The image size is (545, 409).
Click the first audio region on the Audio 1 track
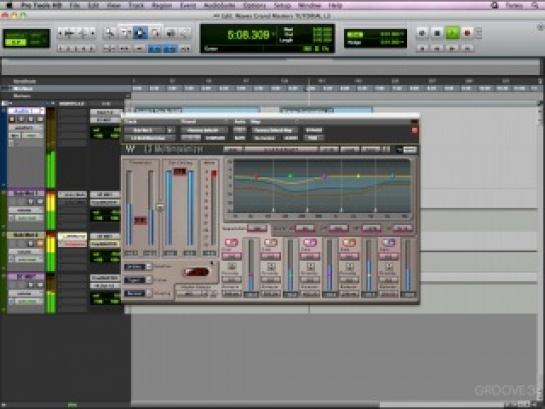point(197,111)
